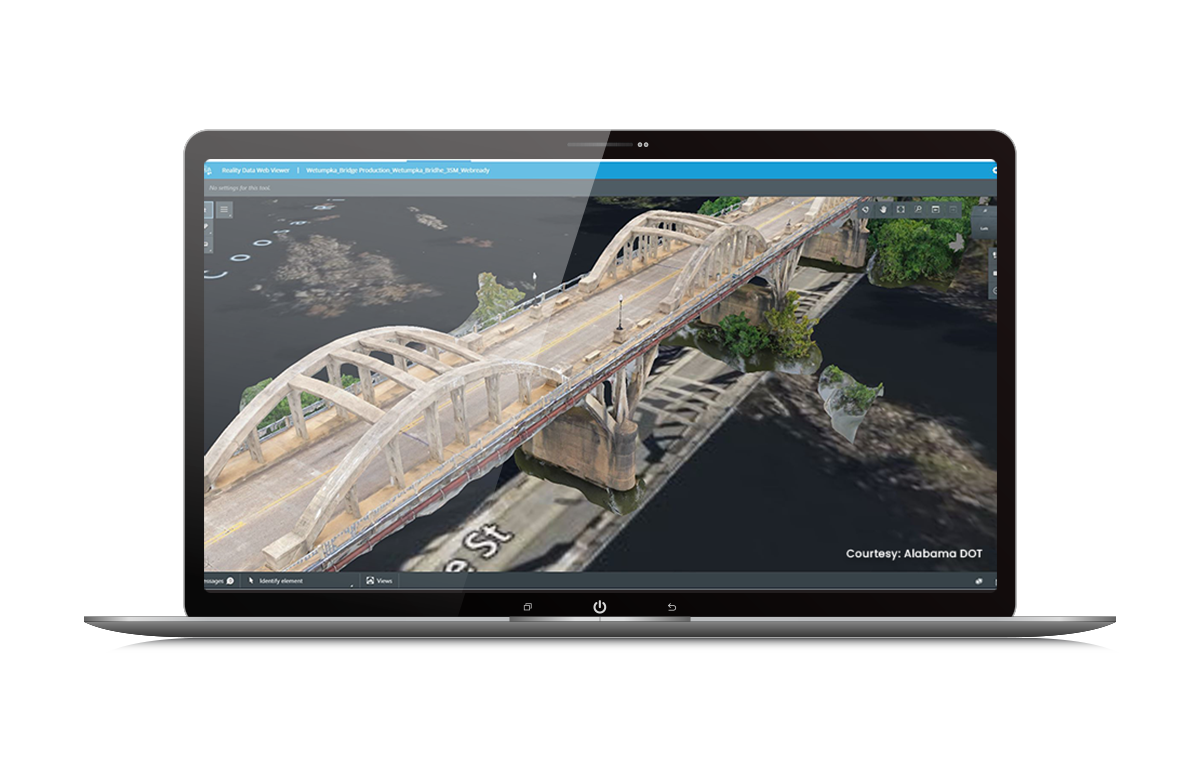
Task: Click the Window Area view icon
Action: pos(934,210)
